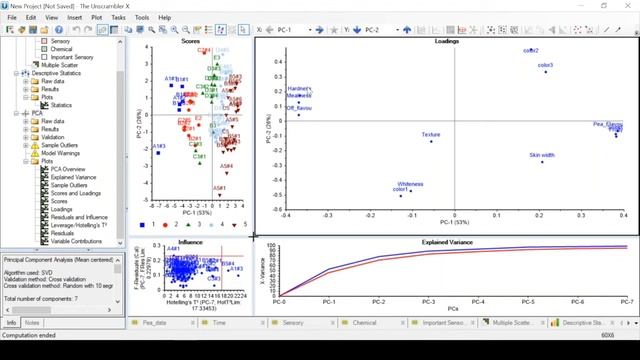The height and width of the screenshot is (360, 640).
Task: Click the Copy plot icon in toolbar
Action: [x=128, y=30]
